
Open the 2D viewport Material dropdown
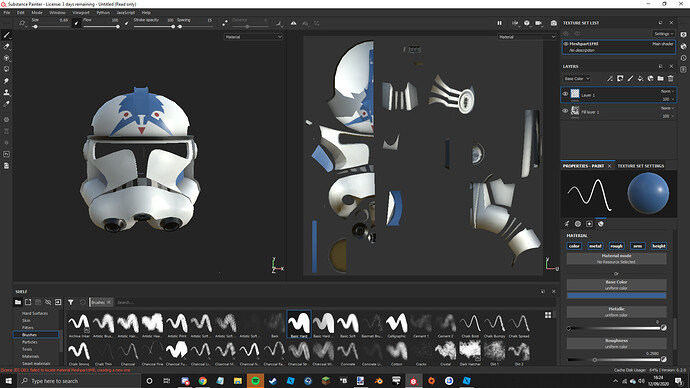(527, 37)
